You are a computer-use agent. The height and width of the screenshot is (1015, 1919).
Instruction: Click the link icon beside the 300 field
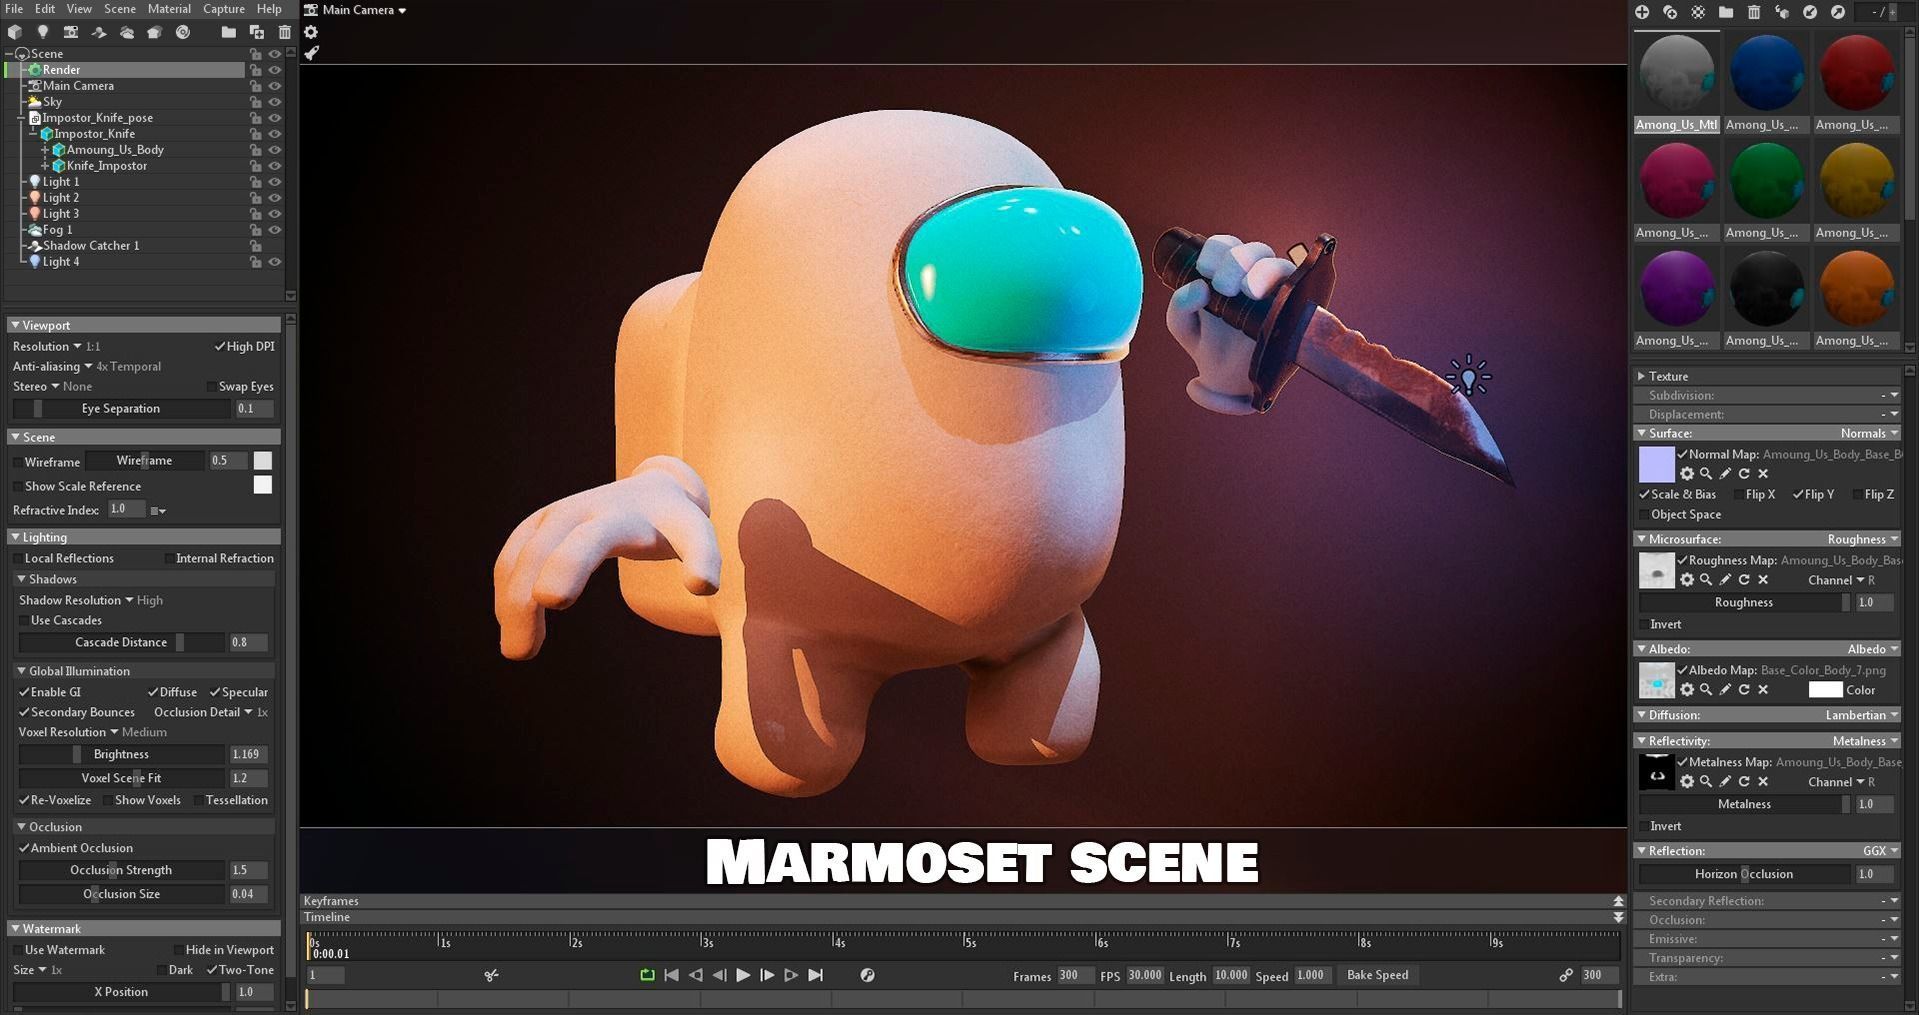(1566, 975)
